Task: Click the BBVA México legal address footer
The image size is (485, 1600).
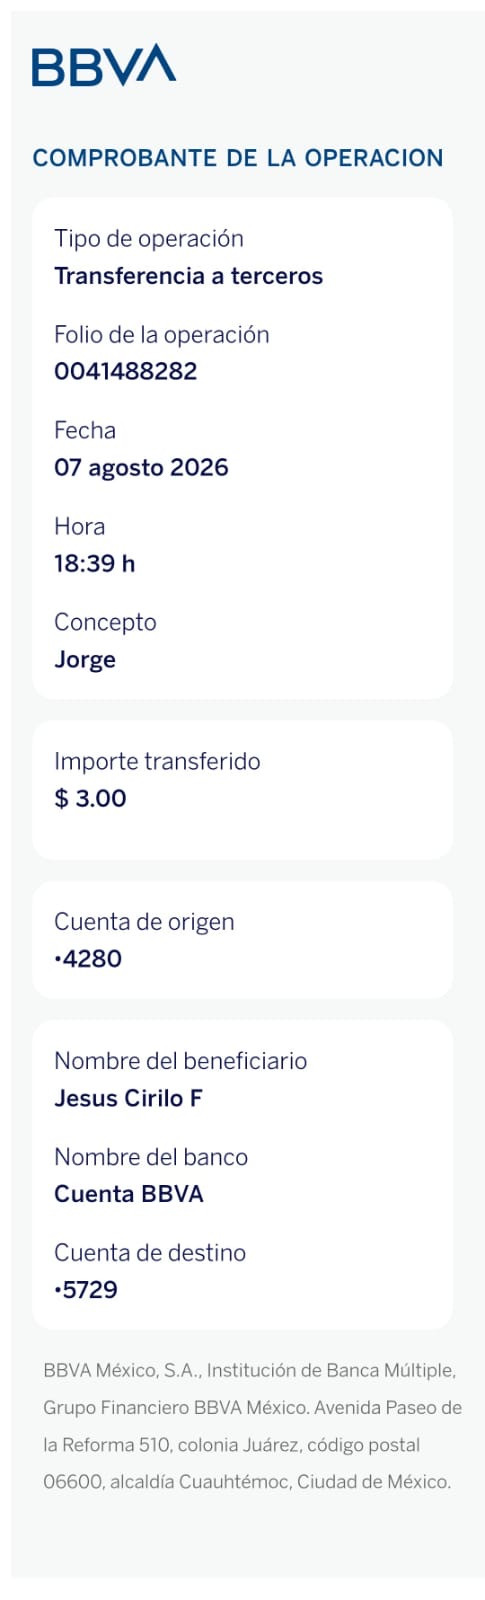Action: click(x=252, y=1426)
